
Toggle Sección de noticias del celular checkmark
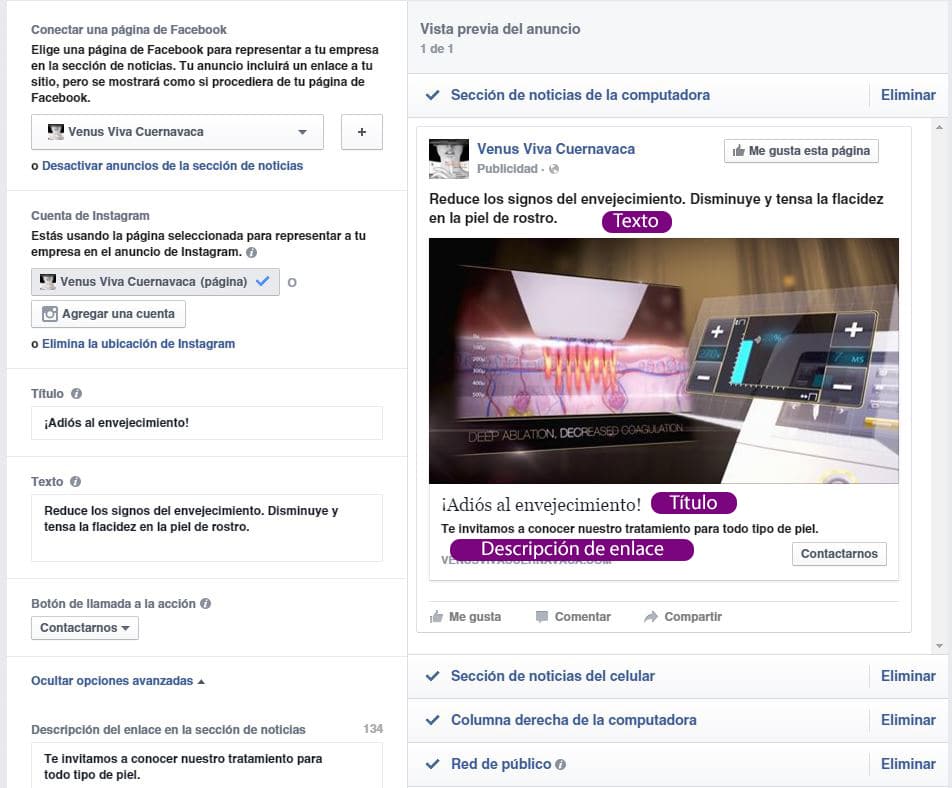[432, 676]
